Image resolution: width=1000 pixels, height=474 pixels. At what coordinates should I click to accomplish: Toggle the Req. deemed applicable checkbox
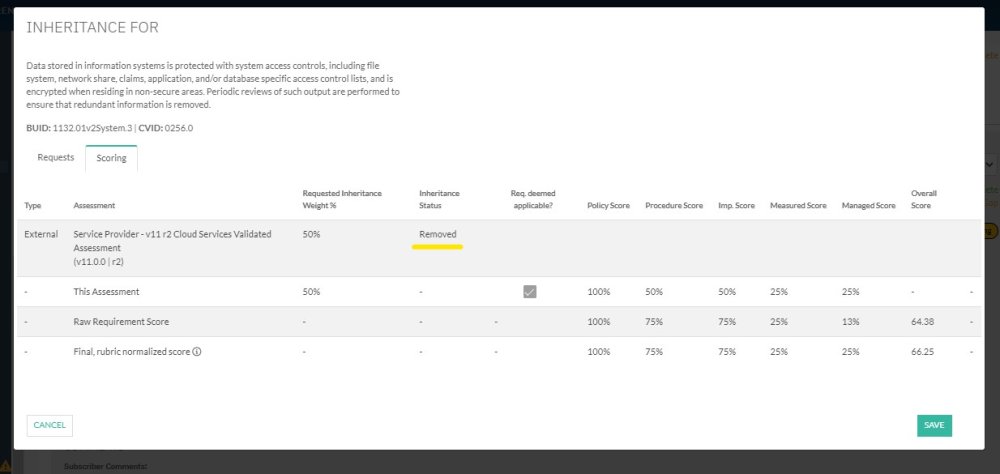tap(530, 292)
